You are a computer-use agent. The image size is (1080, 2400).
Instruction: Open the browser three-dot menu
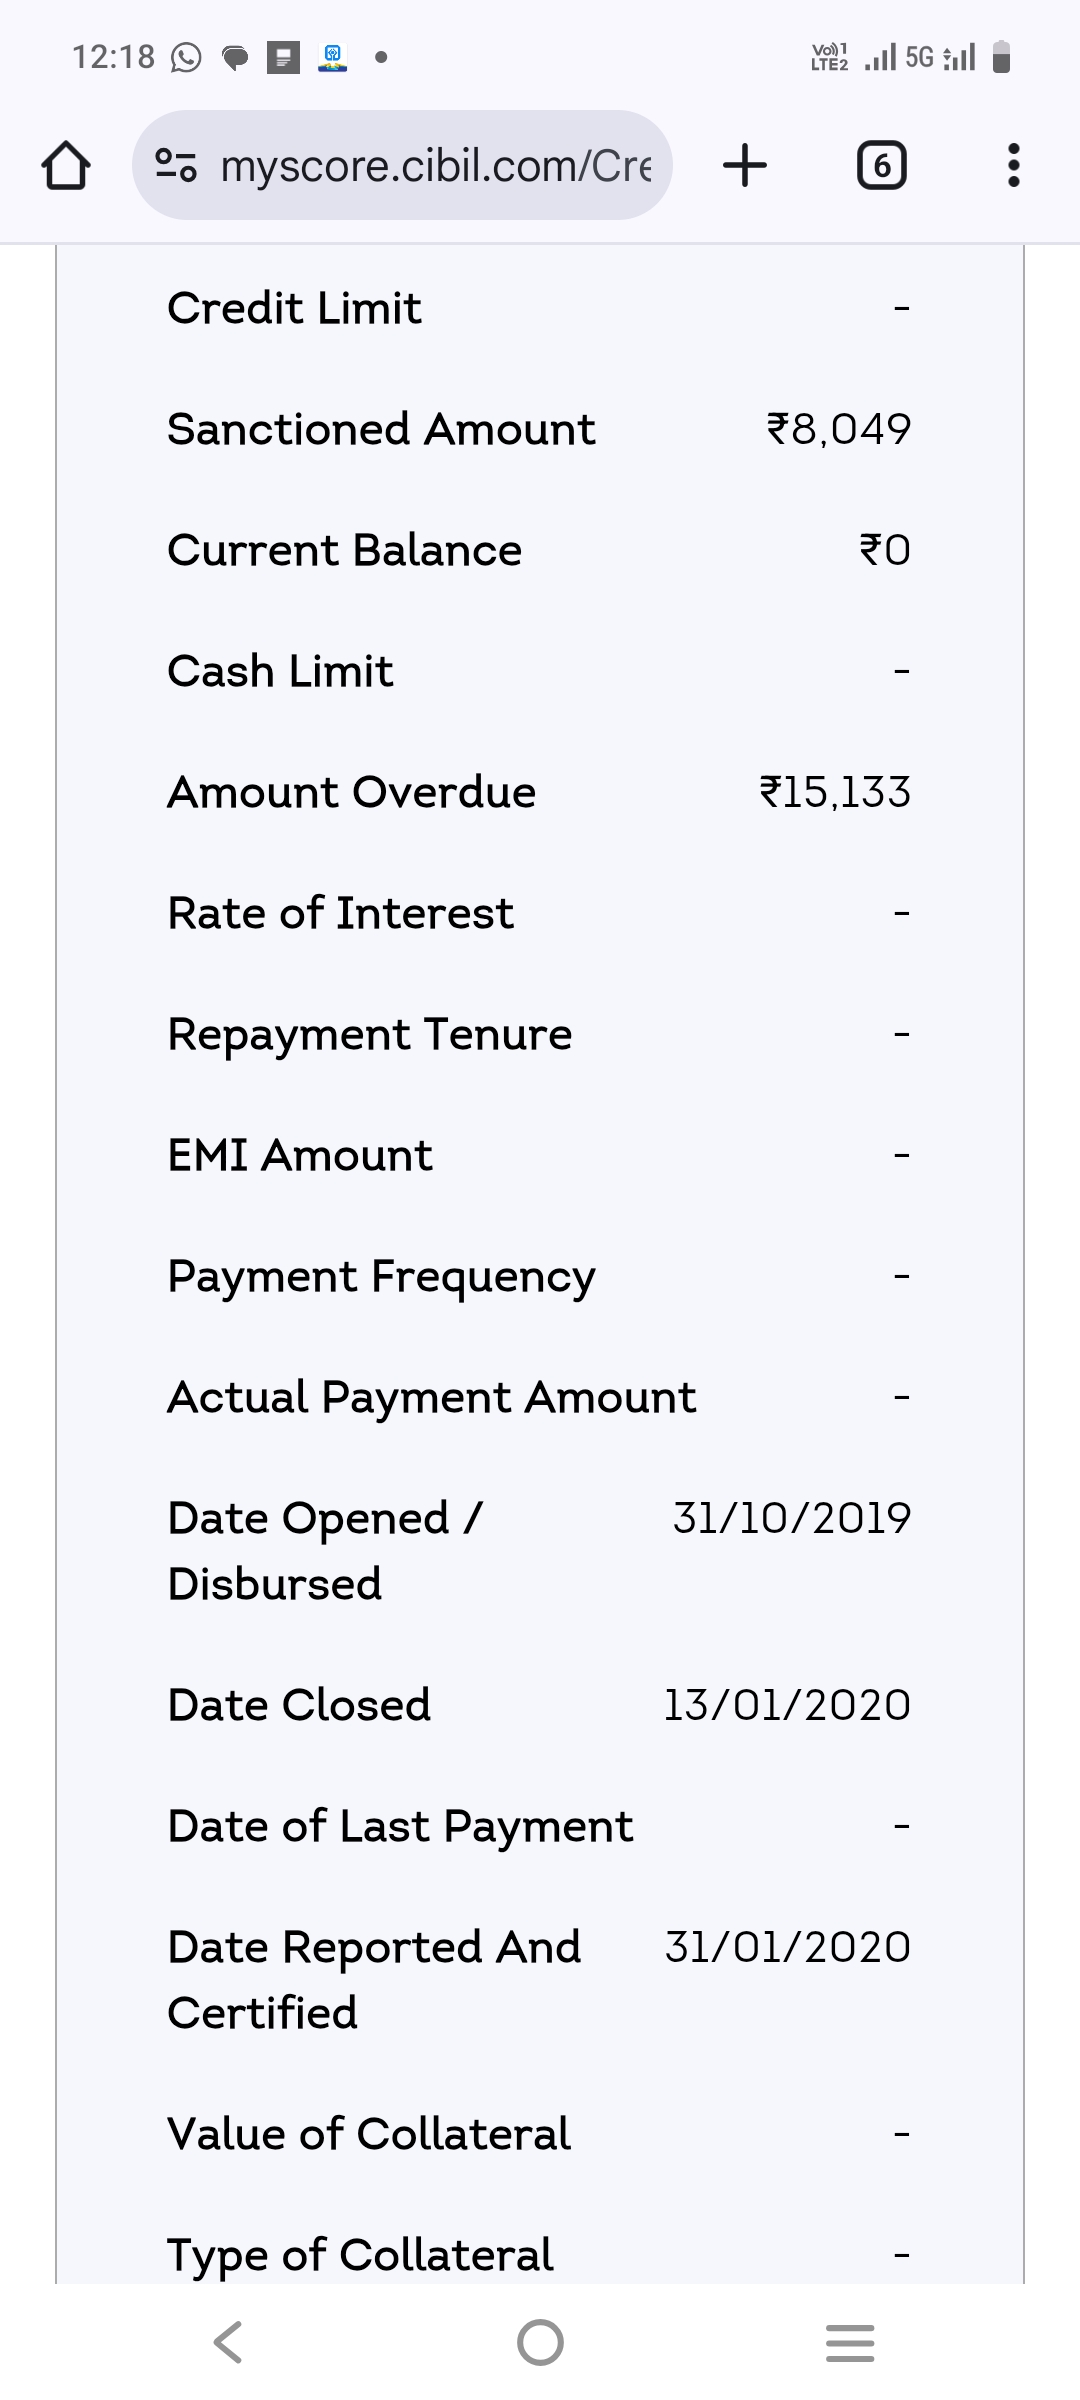coord(1013,166)
